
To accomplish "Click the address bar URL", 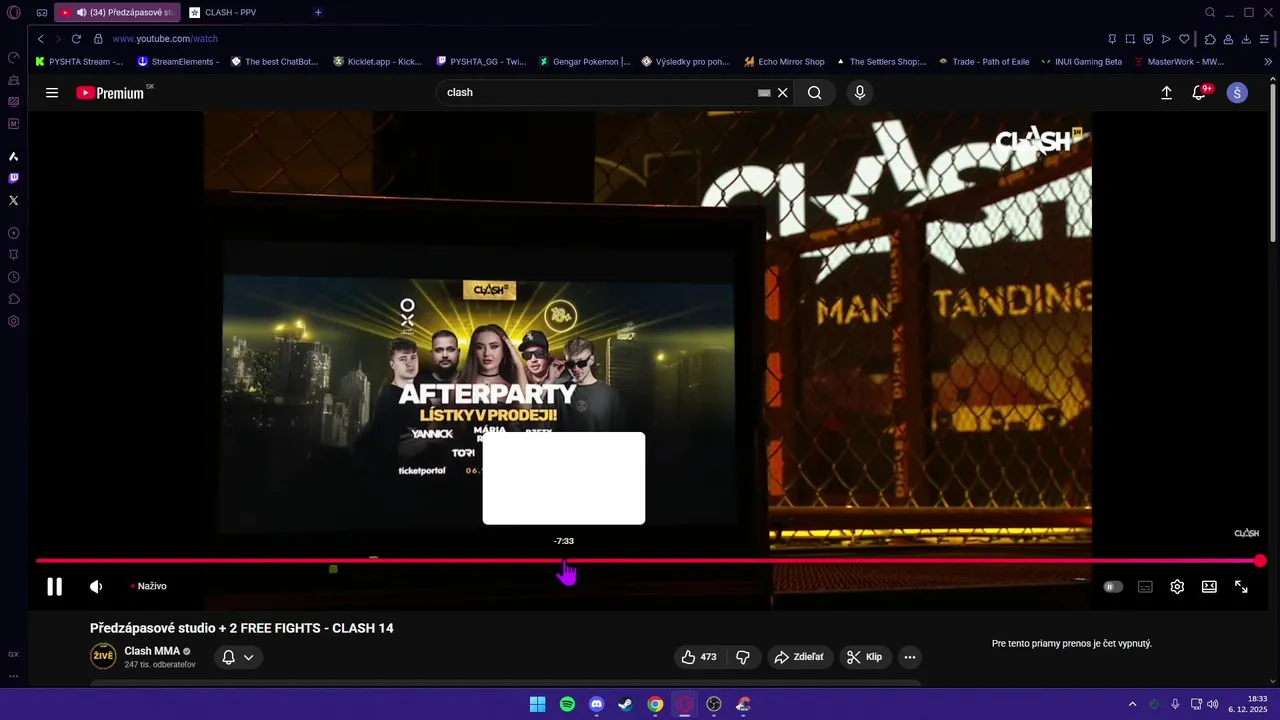I will (165, 39).
